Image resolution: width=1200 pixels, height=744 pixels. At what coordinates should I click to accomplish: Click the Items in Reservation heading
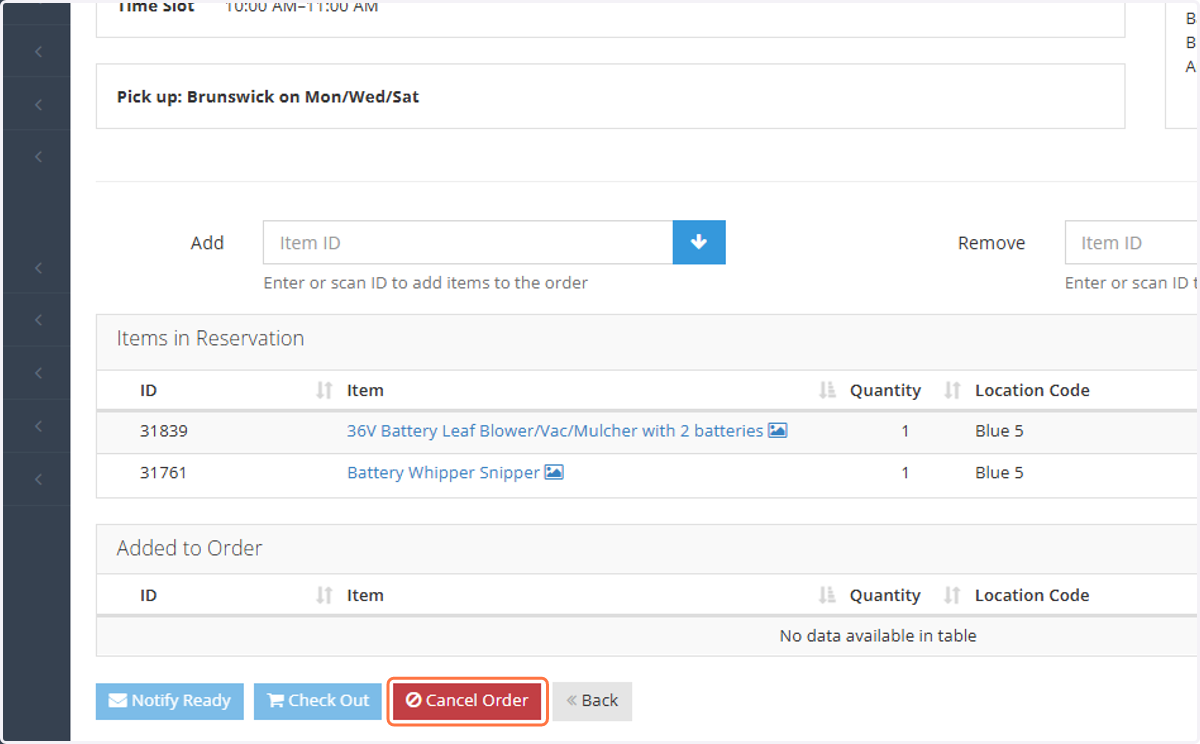tap(210, 338)
